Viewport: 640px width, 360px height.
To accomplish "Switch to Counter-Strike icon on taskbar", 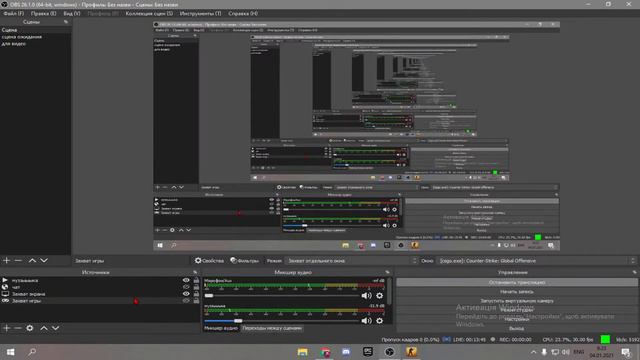I will click(x=411, y=352).
